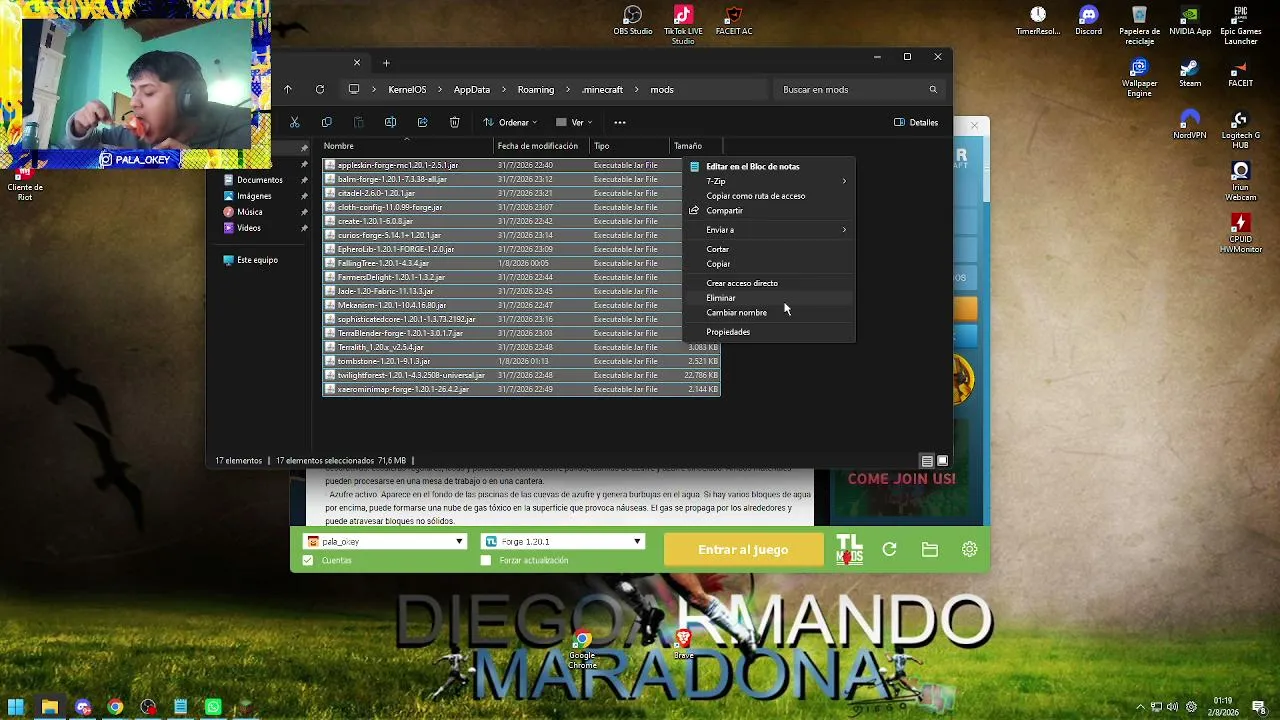
Task: Open the Windows Start menu
Action: click(16, 707)
